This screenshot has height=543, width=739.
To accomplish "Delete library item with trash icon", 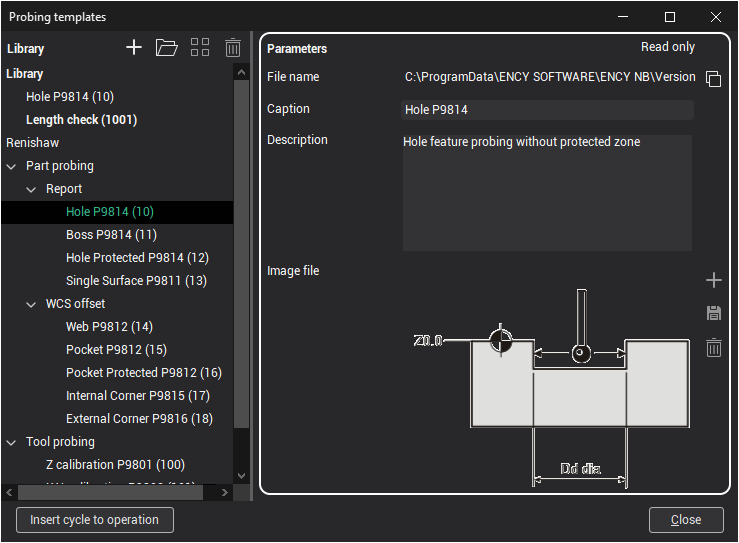I will tap(232, 48).
